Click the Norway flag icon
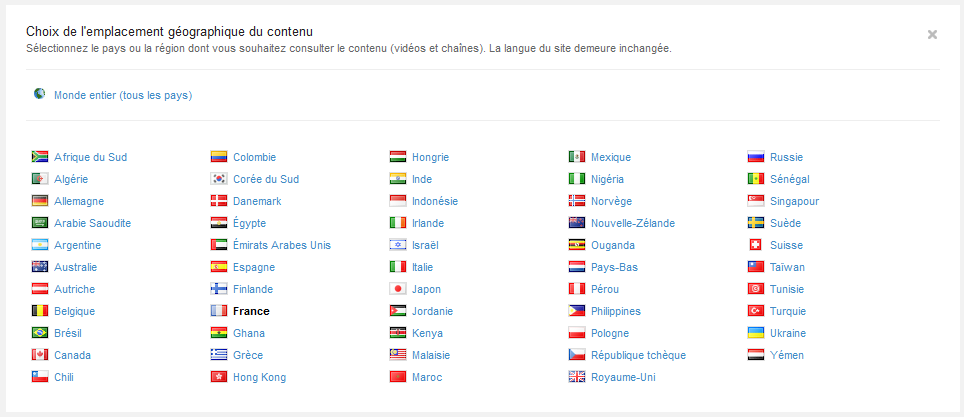 tap(577, 201)
